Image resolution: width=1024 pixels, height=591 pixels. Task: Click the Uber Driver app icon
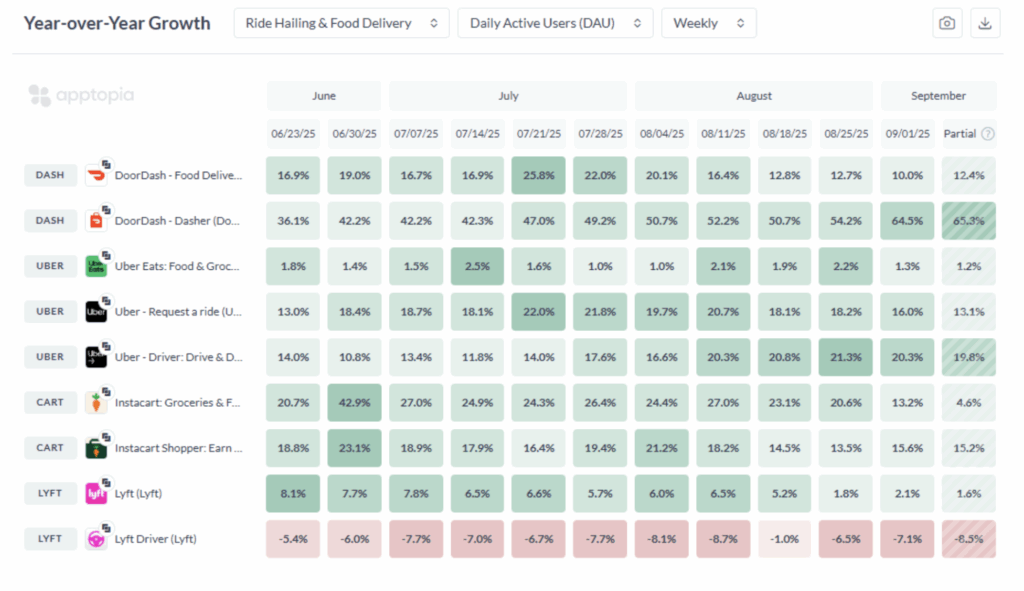pos(97,357)
